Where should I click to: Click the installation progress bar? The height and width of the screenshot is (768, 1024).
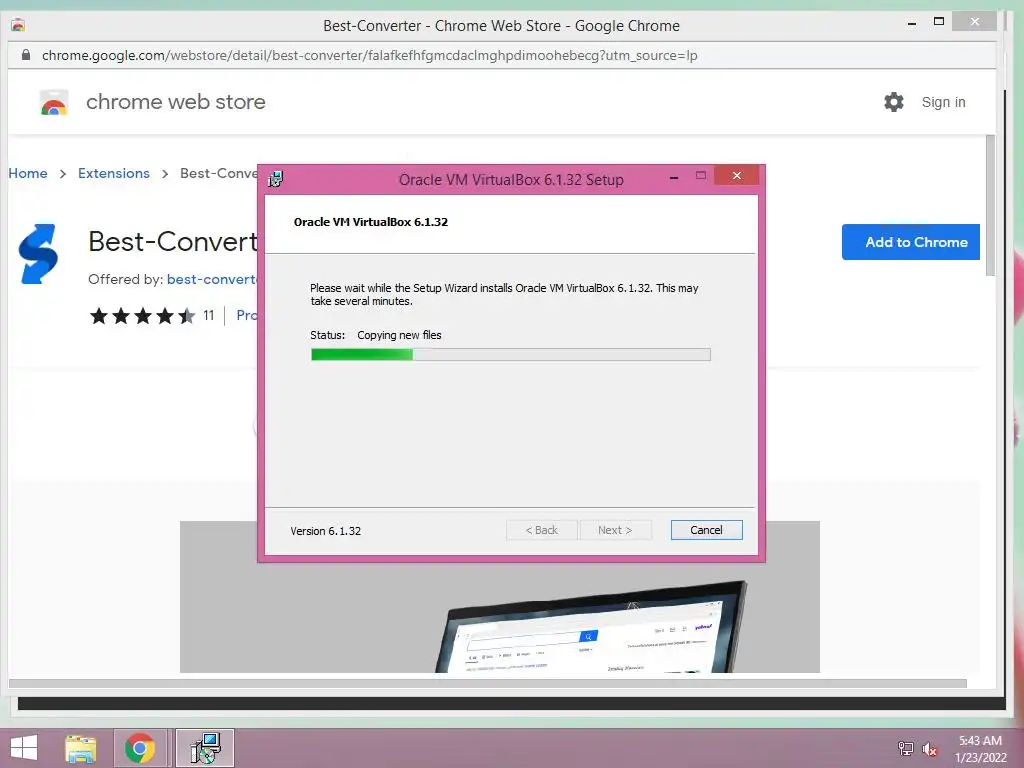510,355
